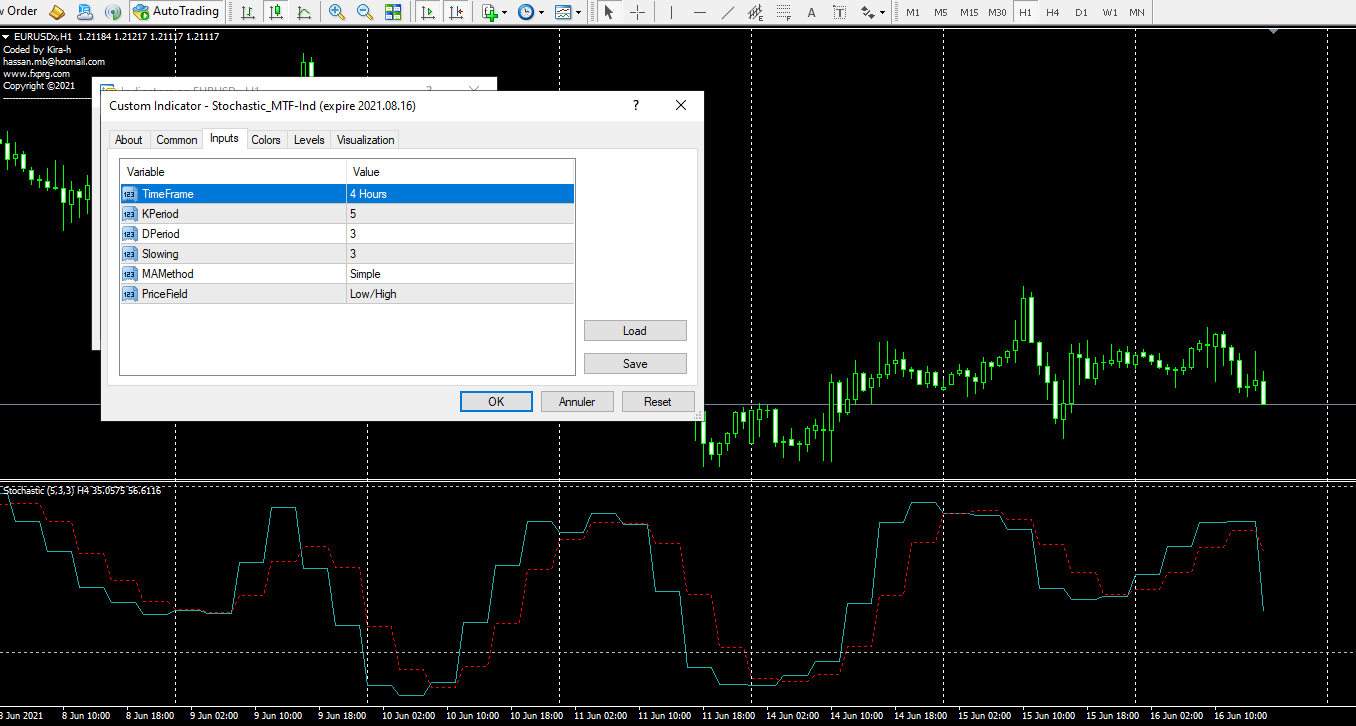
Task: Select the trendline drawing tool
Action: [x=728, y=12]
